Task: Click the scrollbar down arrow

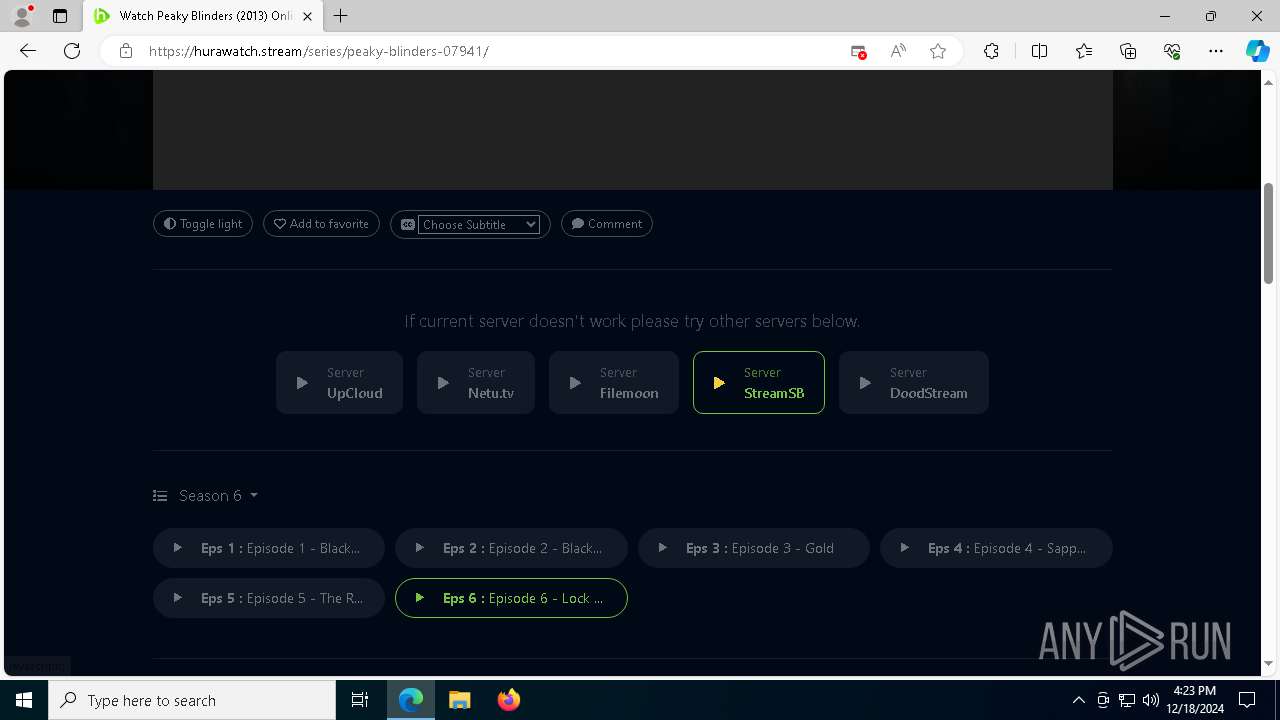Action: [x=1269, y=663]
